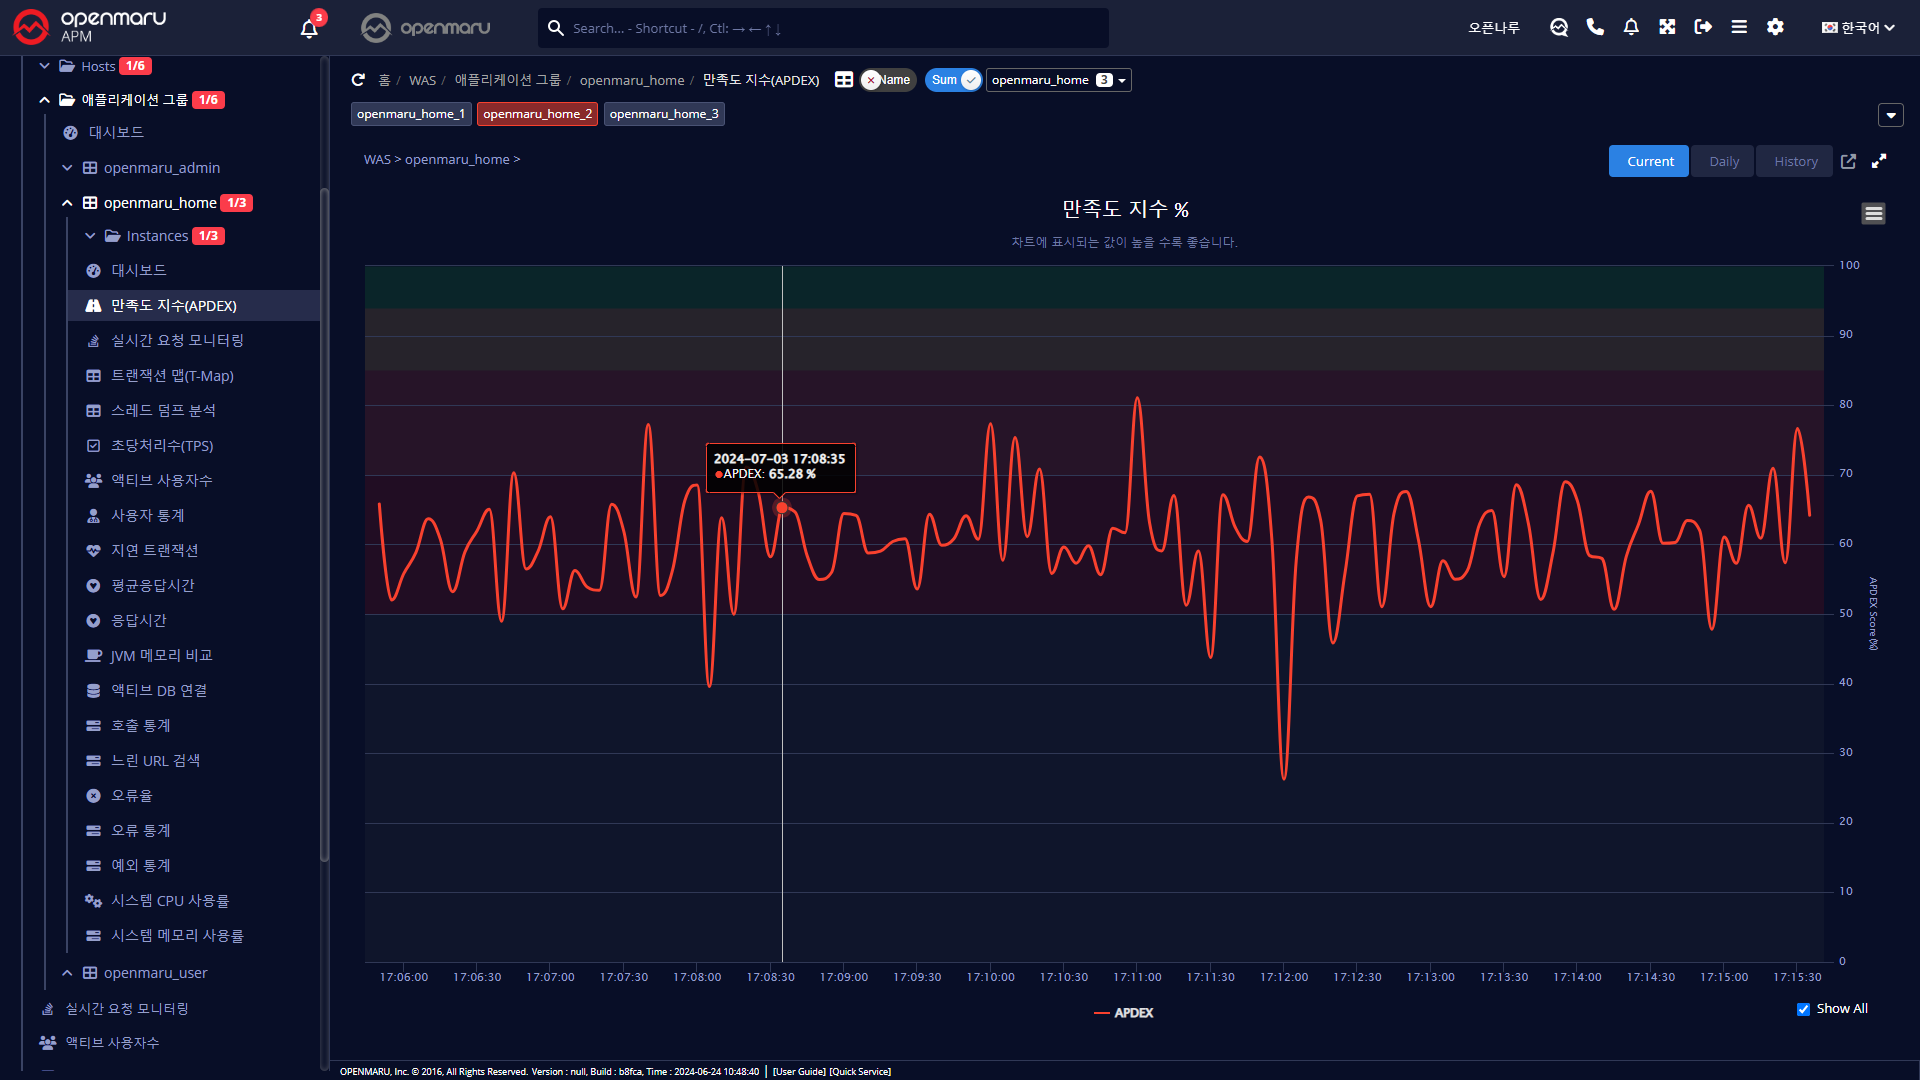Uncheck the Show All checkbox

pyautogui.click(x=1803, y=1009)
